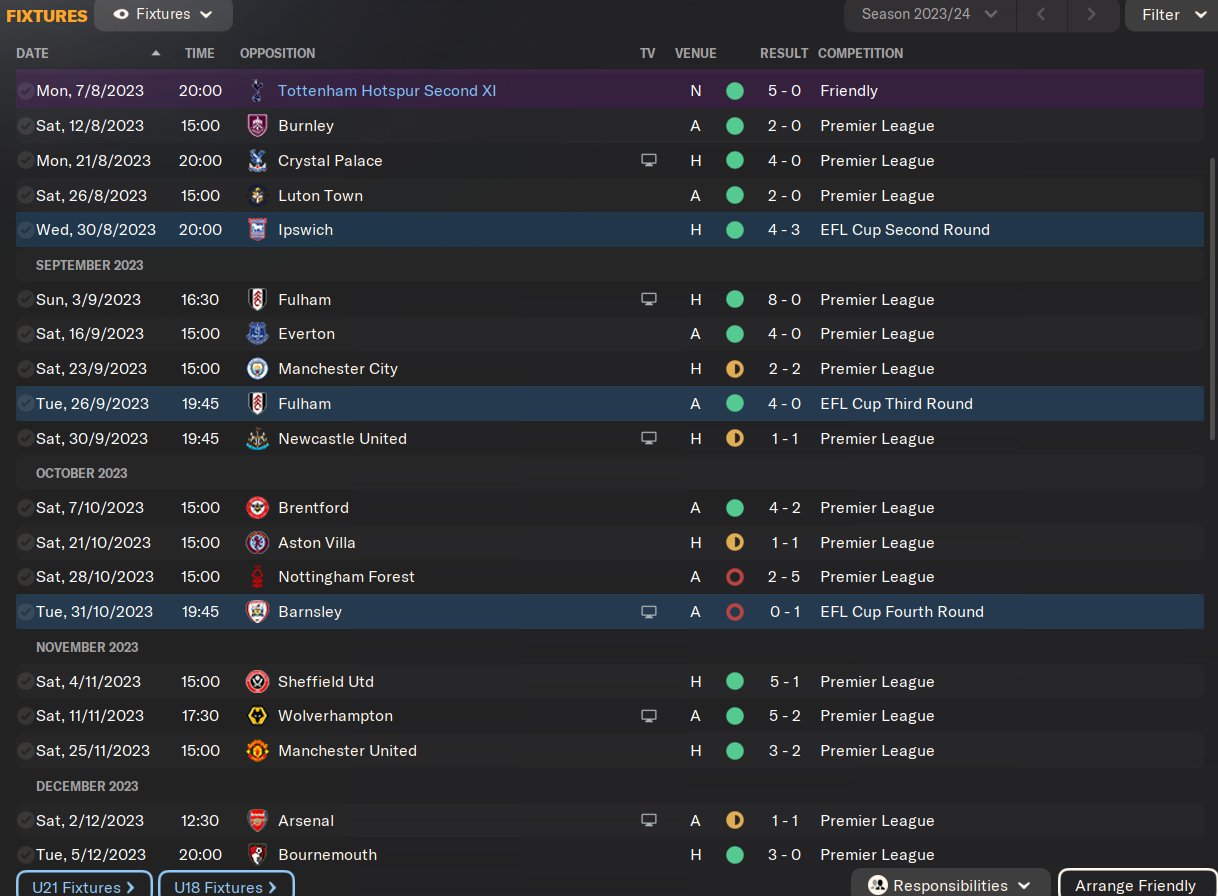The height and width of the screenshot is (896, 1218).
Task: Click the red loss indicator for Nottingham Forest
Action: (735, 577)
